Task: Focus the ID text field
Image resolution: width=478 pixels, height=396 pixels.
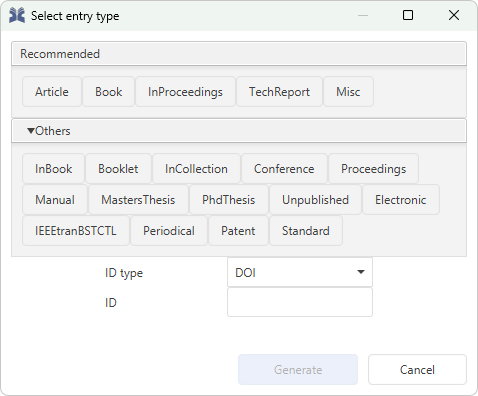Action: [x=300, y=302]
